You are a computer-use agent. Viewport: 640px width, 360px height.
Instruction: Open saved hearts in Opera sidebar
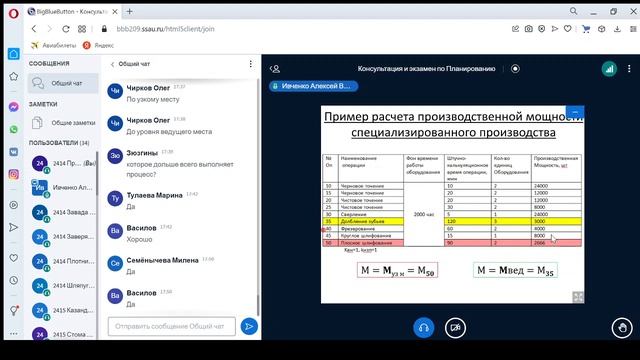click(13, 258)
